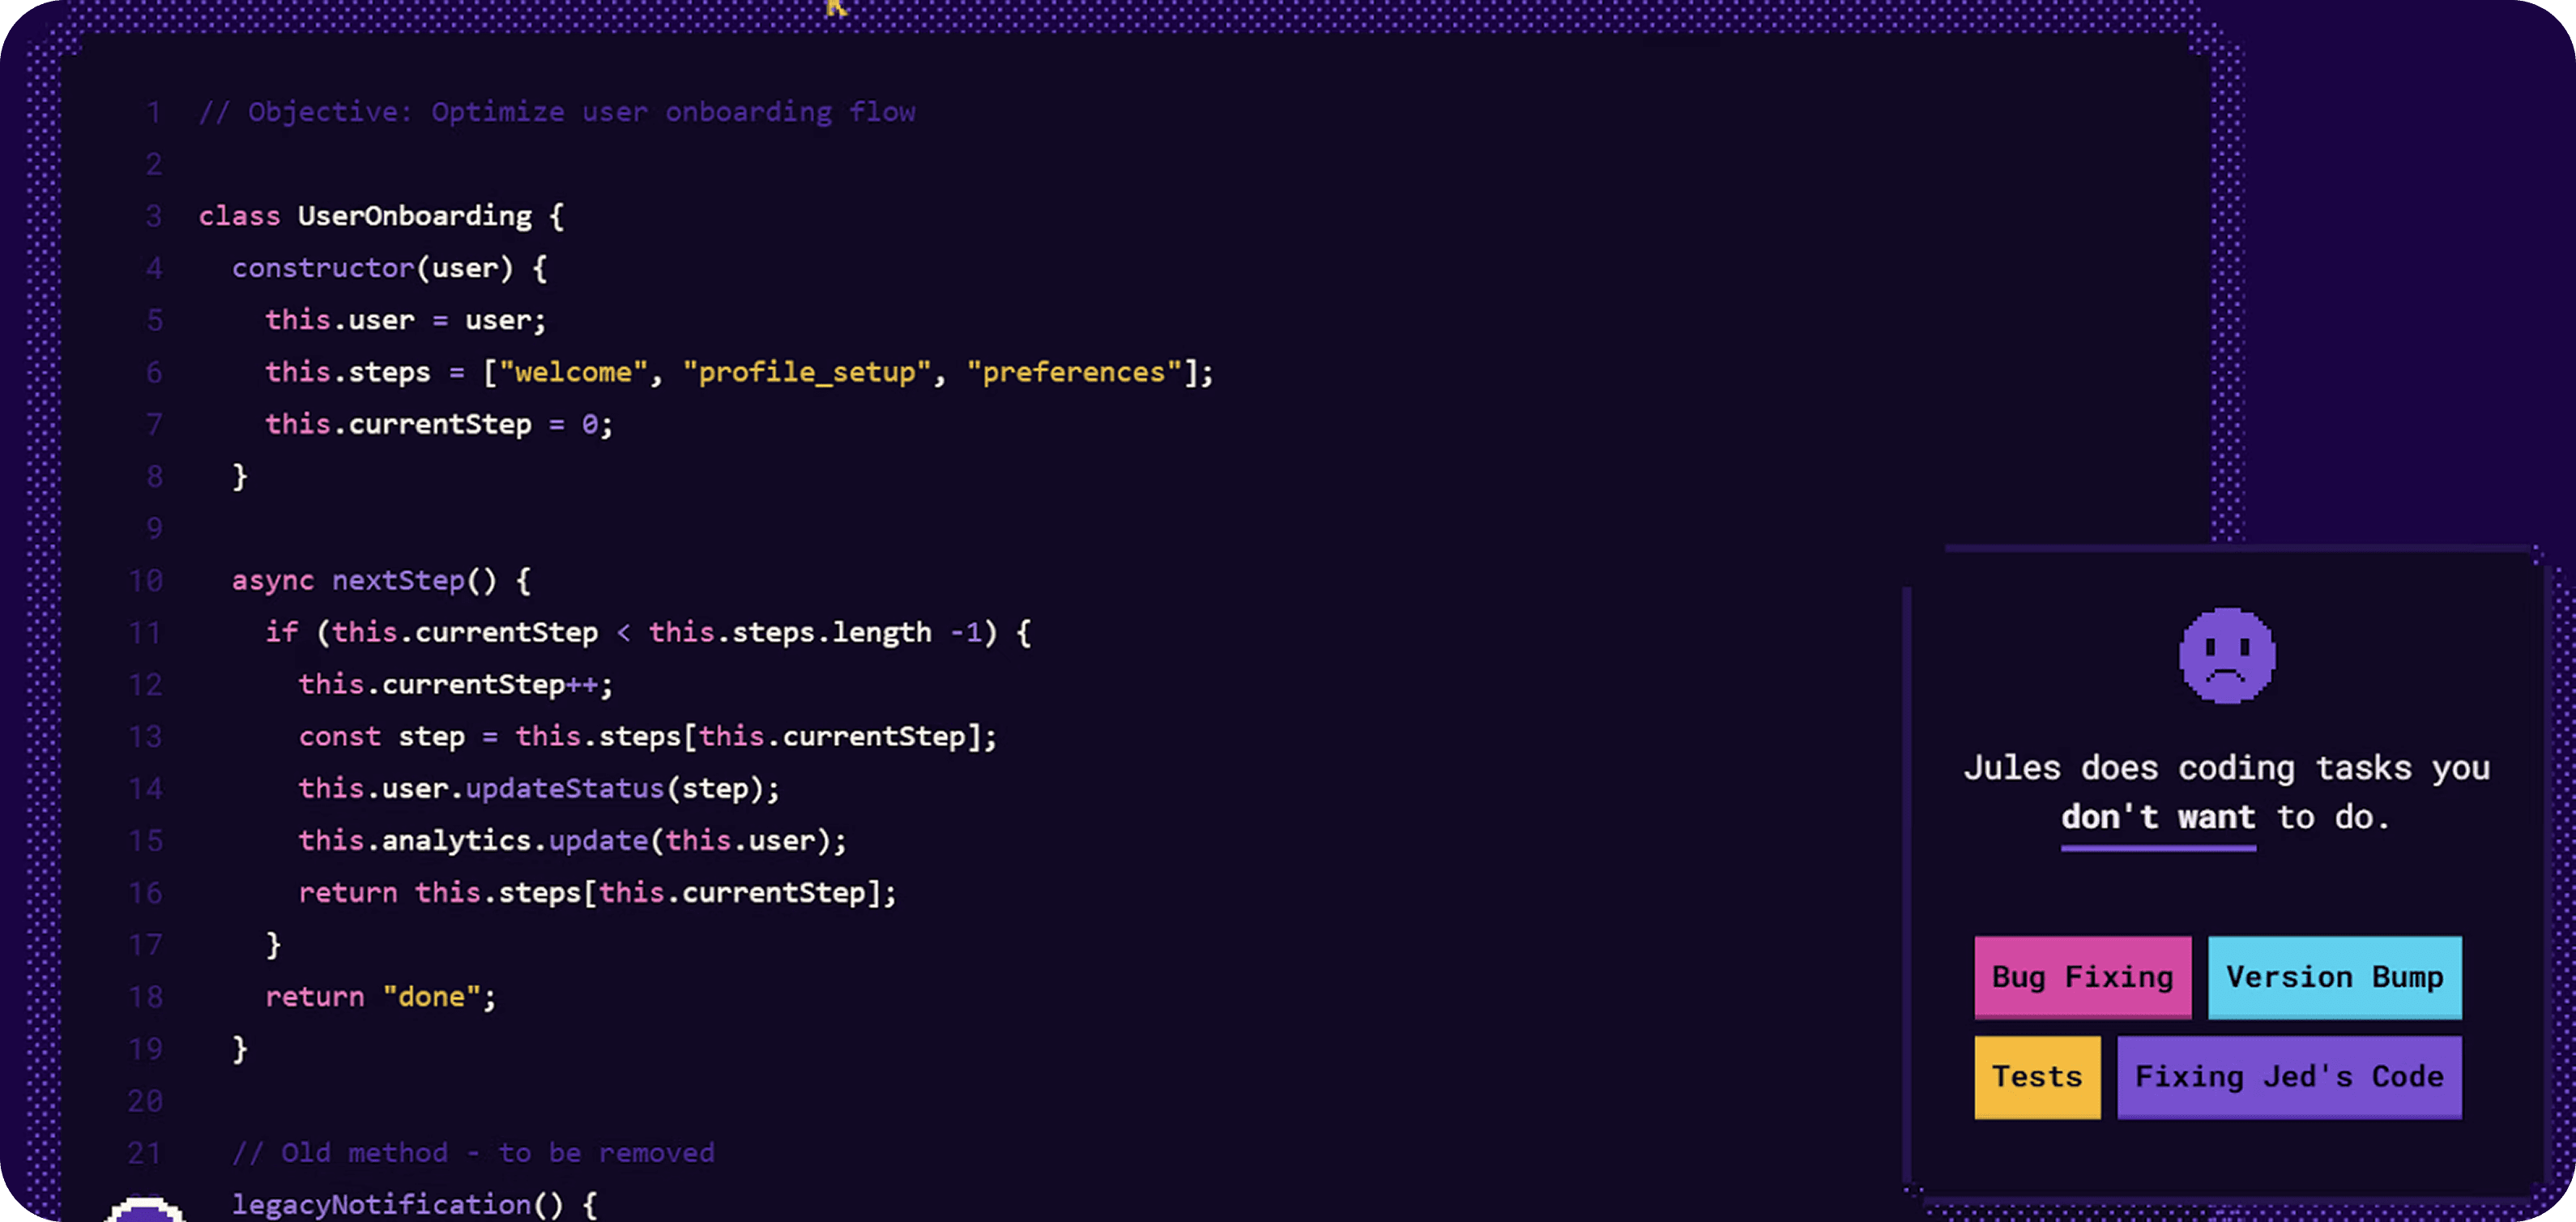
Task: Place cursor on async nextStep() line
Action: pyautogui.click(x=381, y=581)
